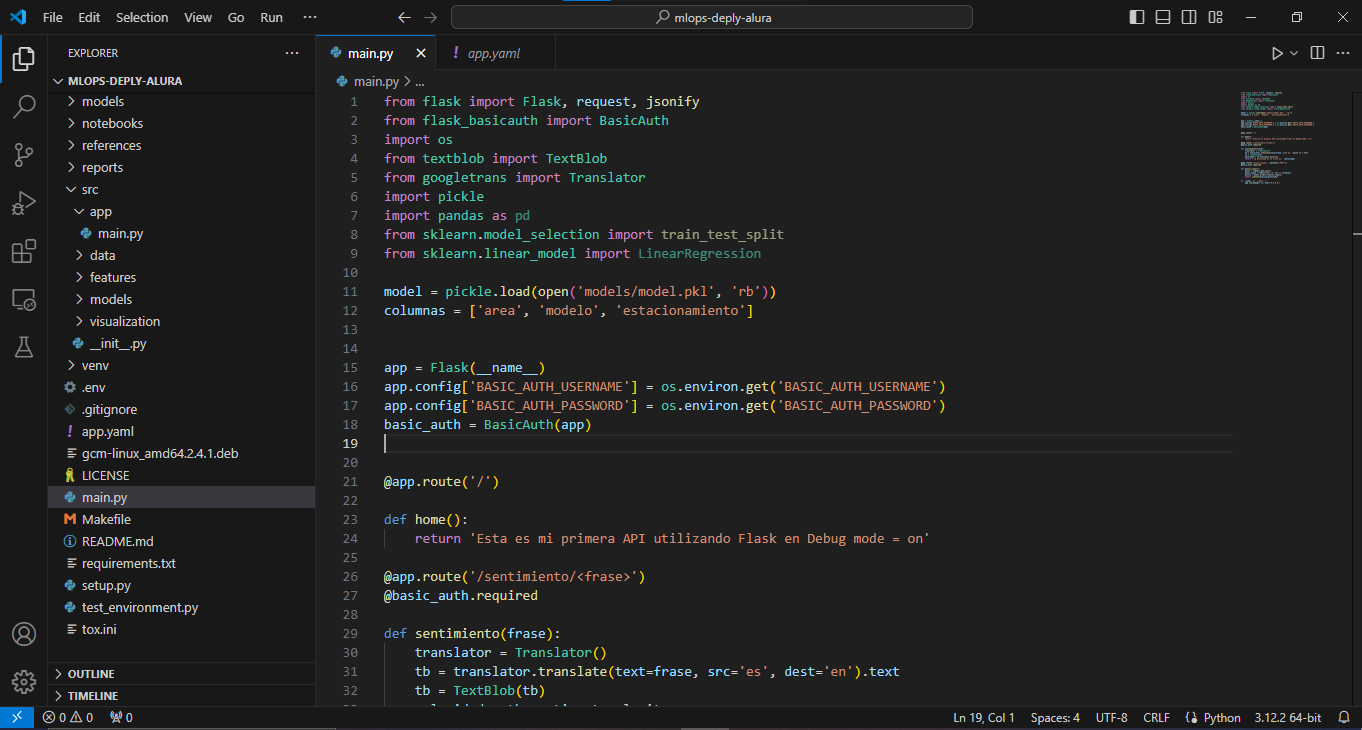
Task: Change encoding via UTF-8 in status bar
Action: coord(1111,717)
